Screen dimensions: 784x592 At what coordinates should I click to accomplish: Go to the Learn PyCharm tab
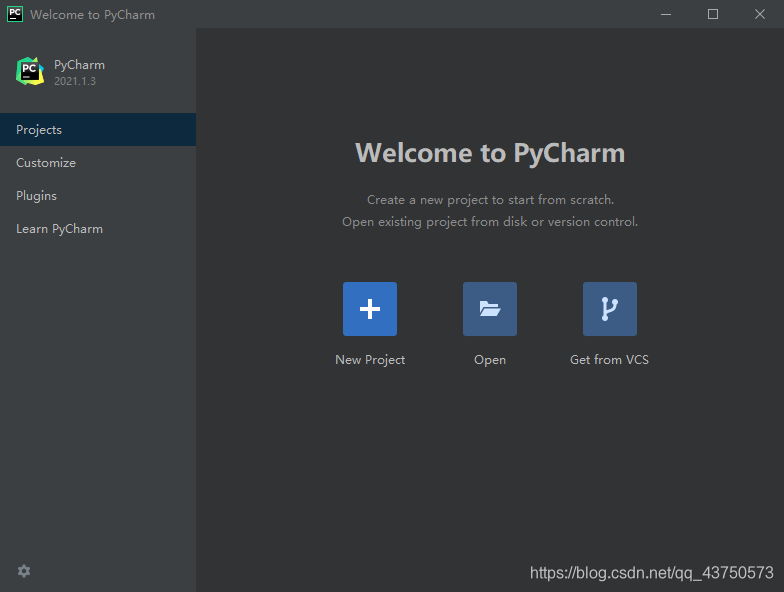pyautogui.click(x=98, y=228)
